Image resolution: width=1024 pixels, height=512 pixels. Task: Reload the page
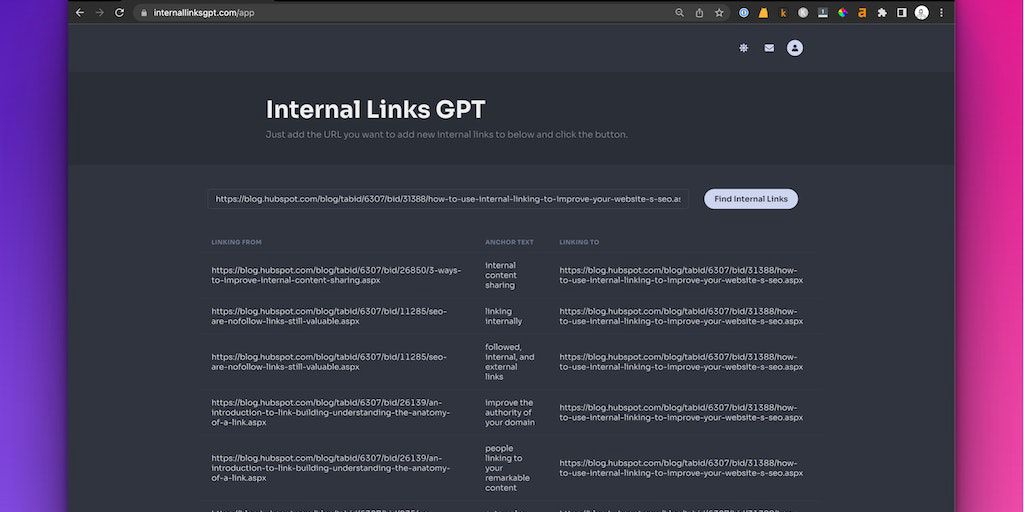click(x=120, y=12)
